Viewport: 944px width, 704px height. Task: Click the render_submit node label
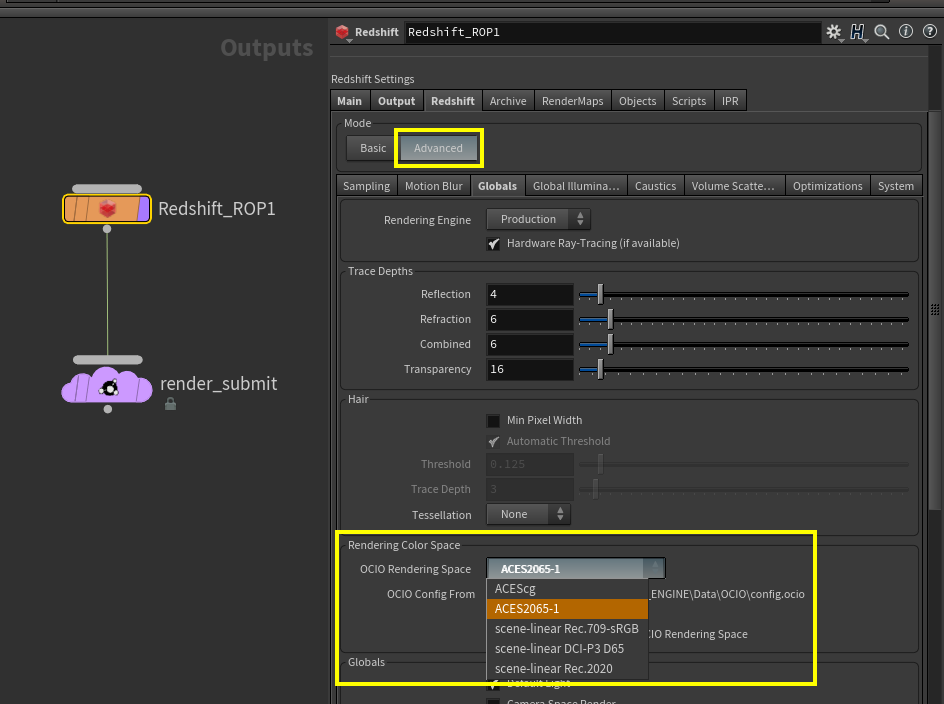click(219, 384)
